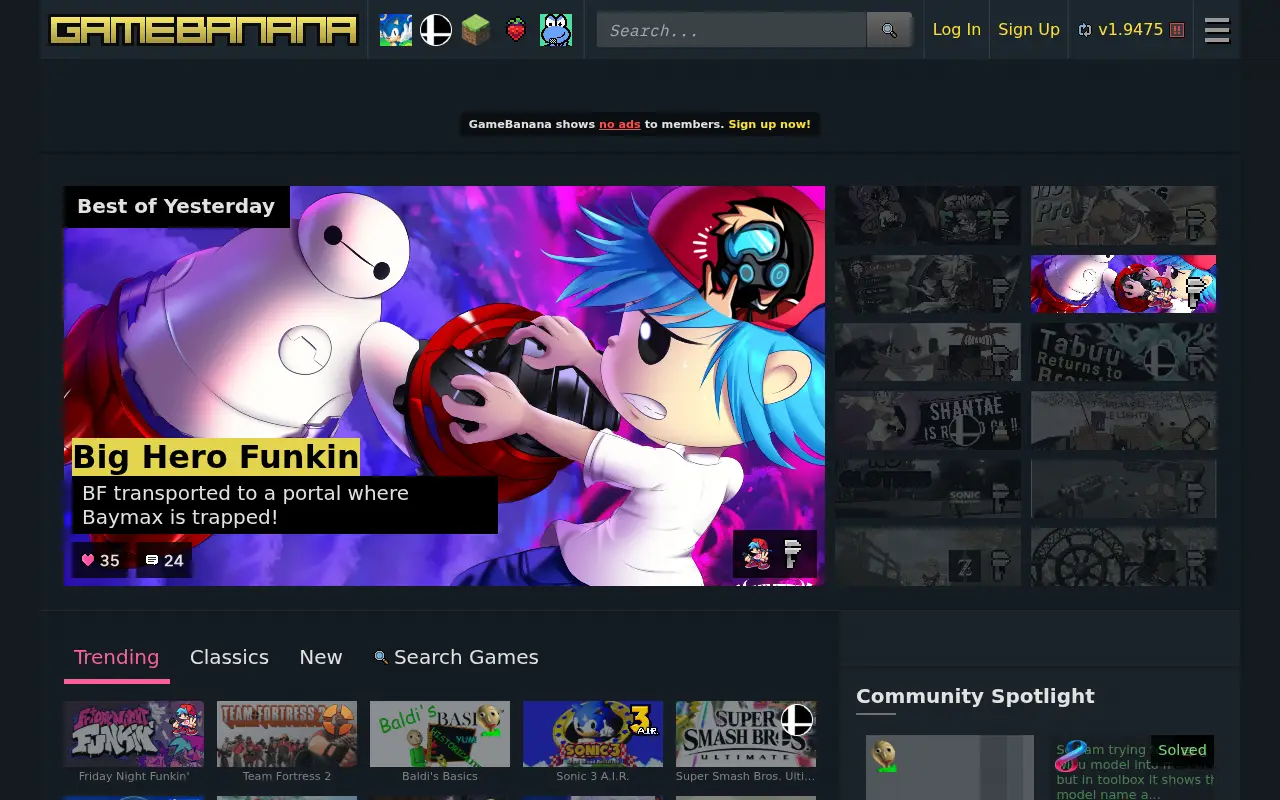Open Super Smash Bros. Ultimate tile
This screenshot has width=1280, height=800.
point(746,742)
